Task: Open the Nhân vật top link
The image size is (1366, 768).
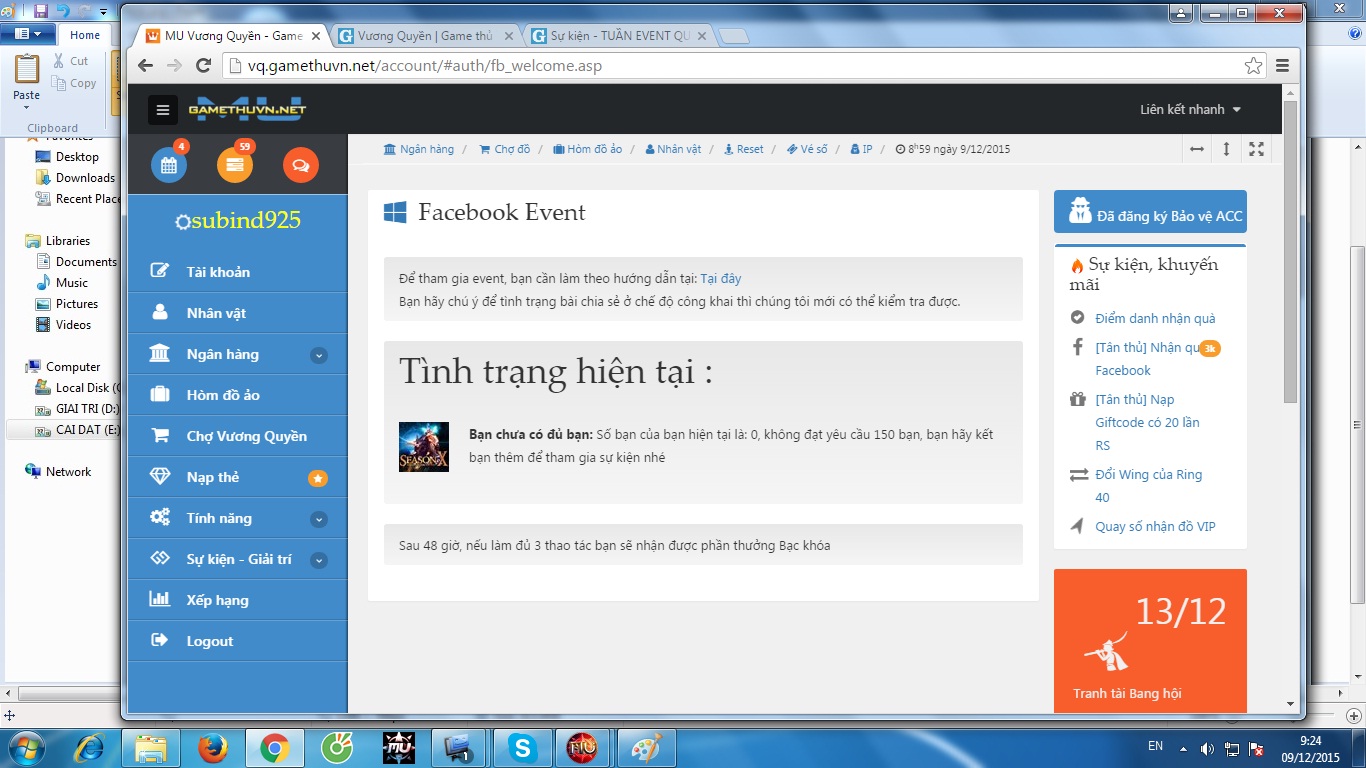Action: click(x=673, y=149)
